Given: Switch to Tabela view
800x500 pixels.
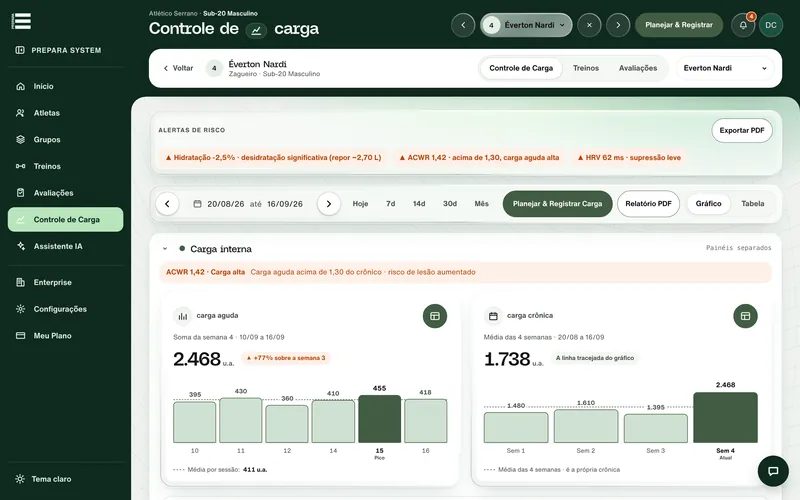Looking at the screenshot, I should tap(753, 204).
